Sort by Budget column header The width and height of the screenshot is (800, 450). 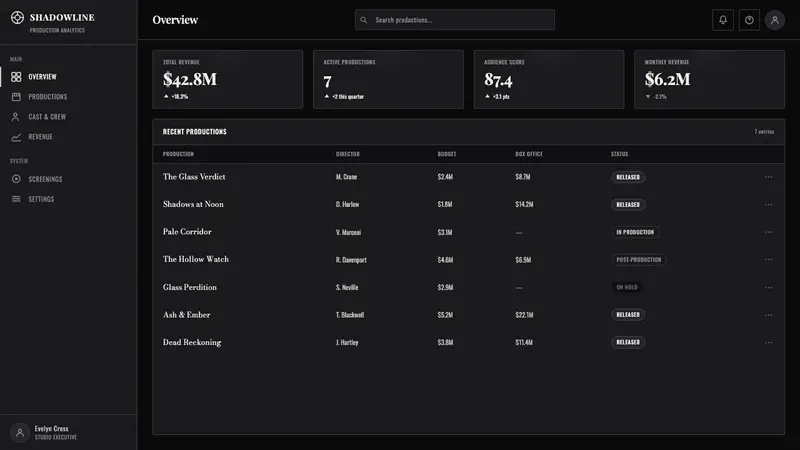[446, 154]
